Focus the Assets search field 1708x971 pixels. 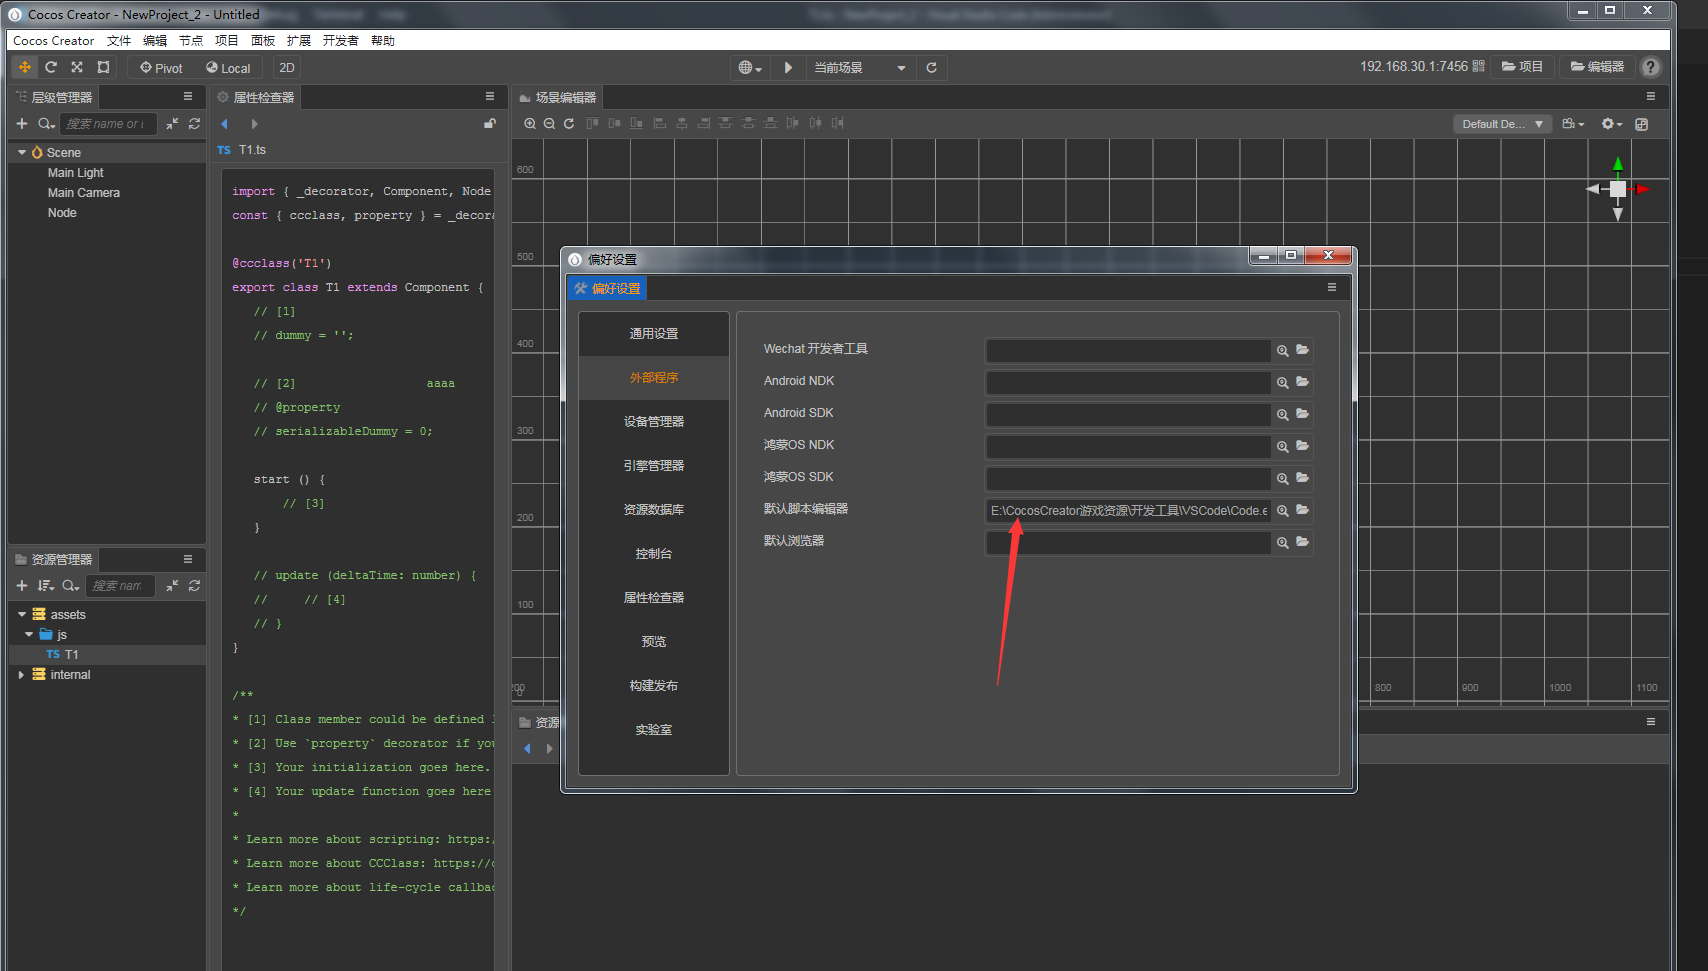coord(120,586)
